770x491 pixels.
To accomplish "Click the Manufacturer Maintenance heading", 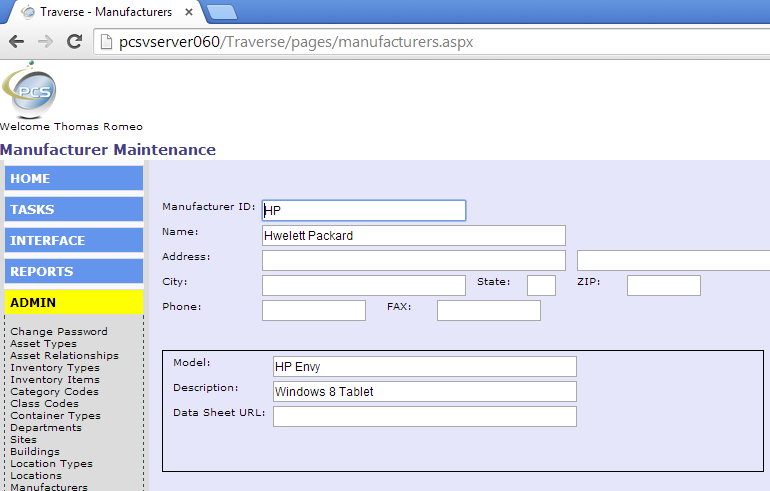I will 108,149.
